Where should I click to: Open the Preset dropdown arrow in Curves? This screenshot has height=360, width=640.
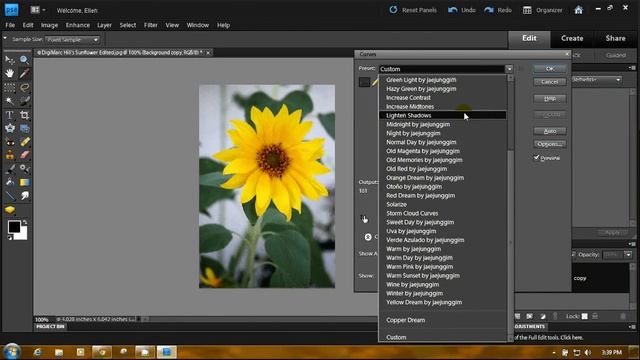click(x=509, y=69)
